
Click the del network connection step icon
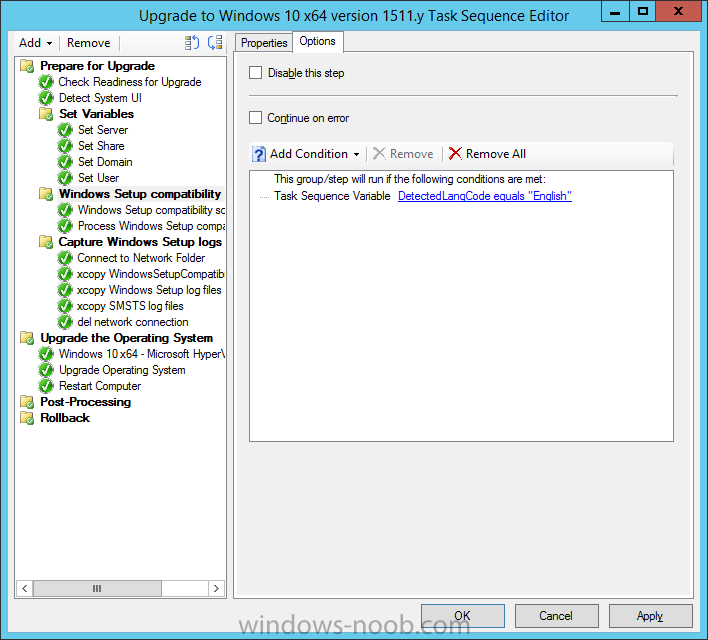[65, 322]
